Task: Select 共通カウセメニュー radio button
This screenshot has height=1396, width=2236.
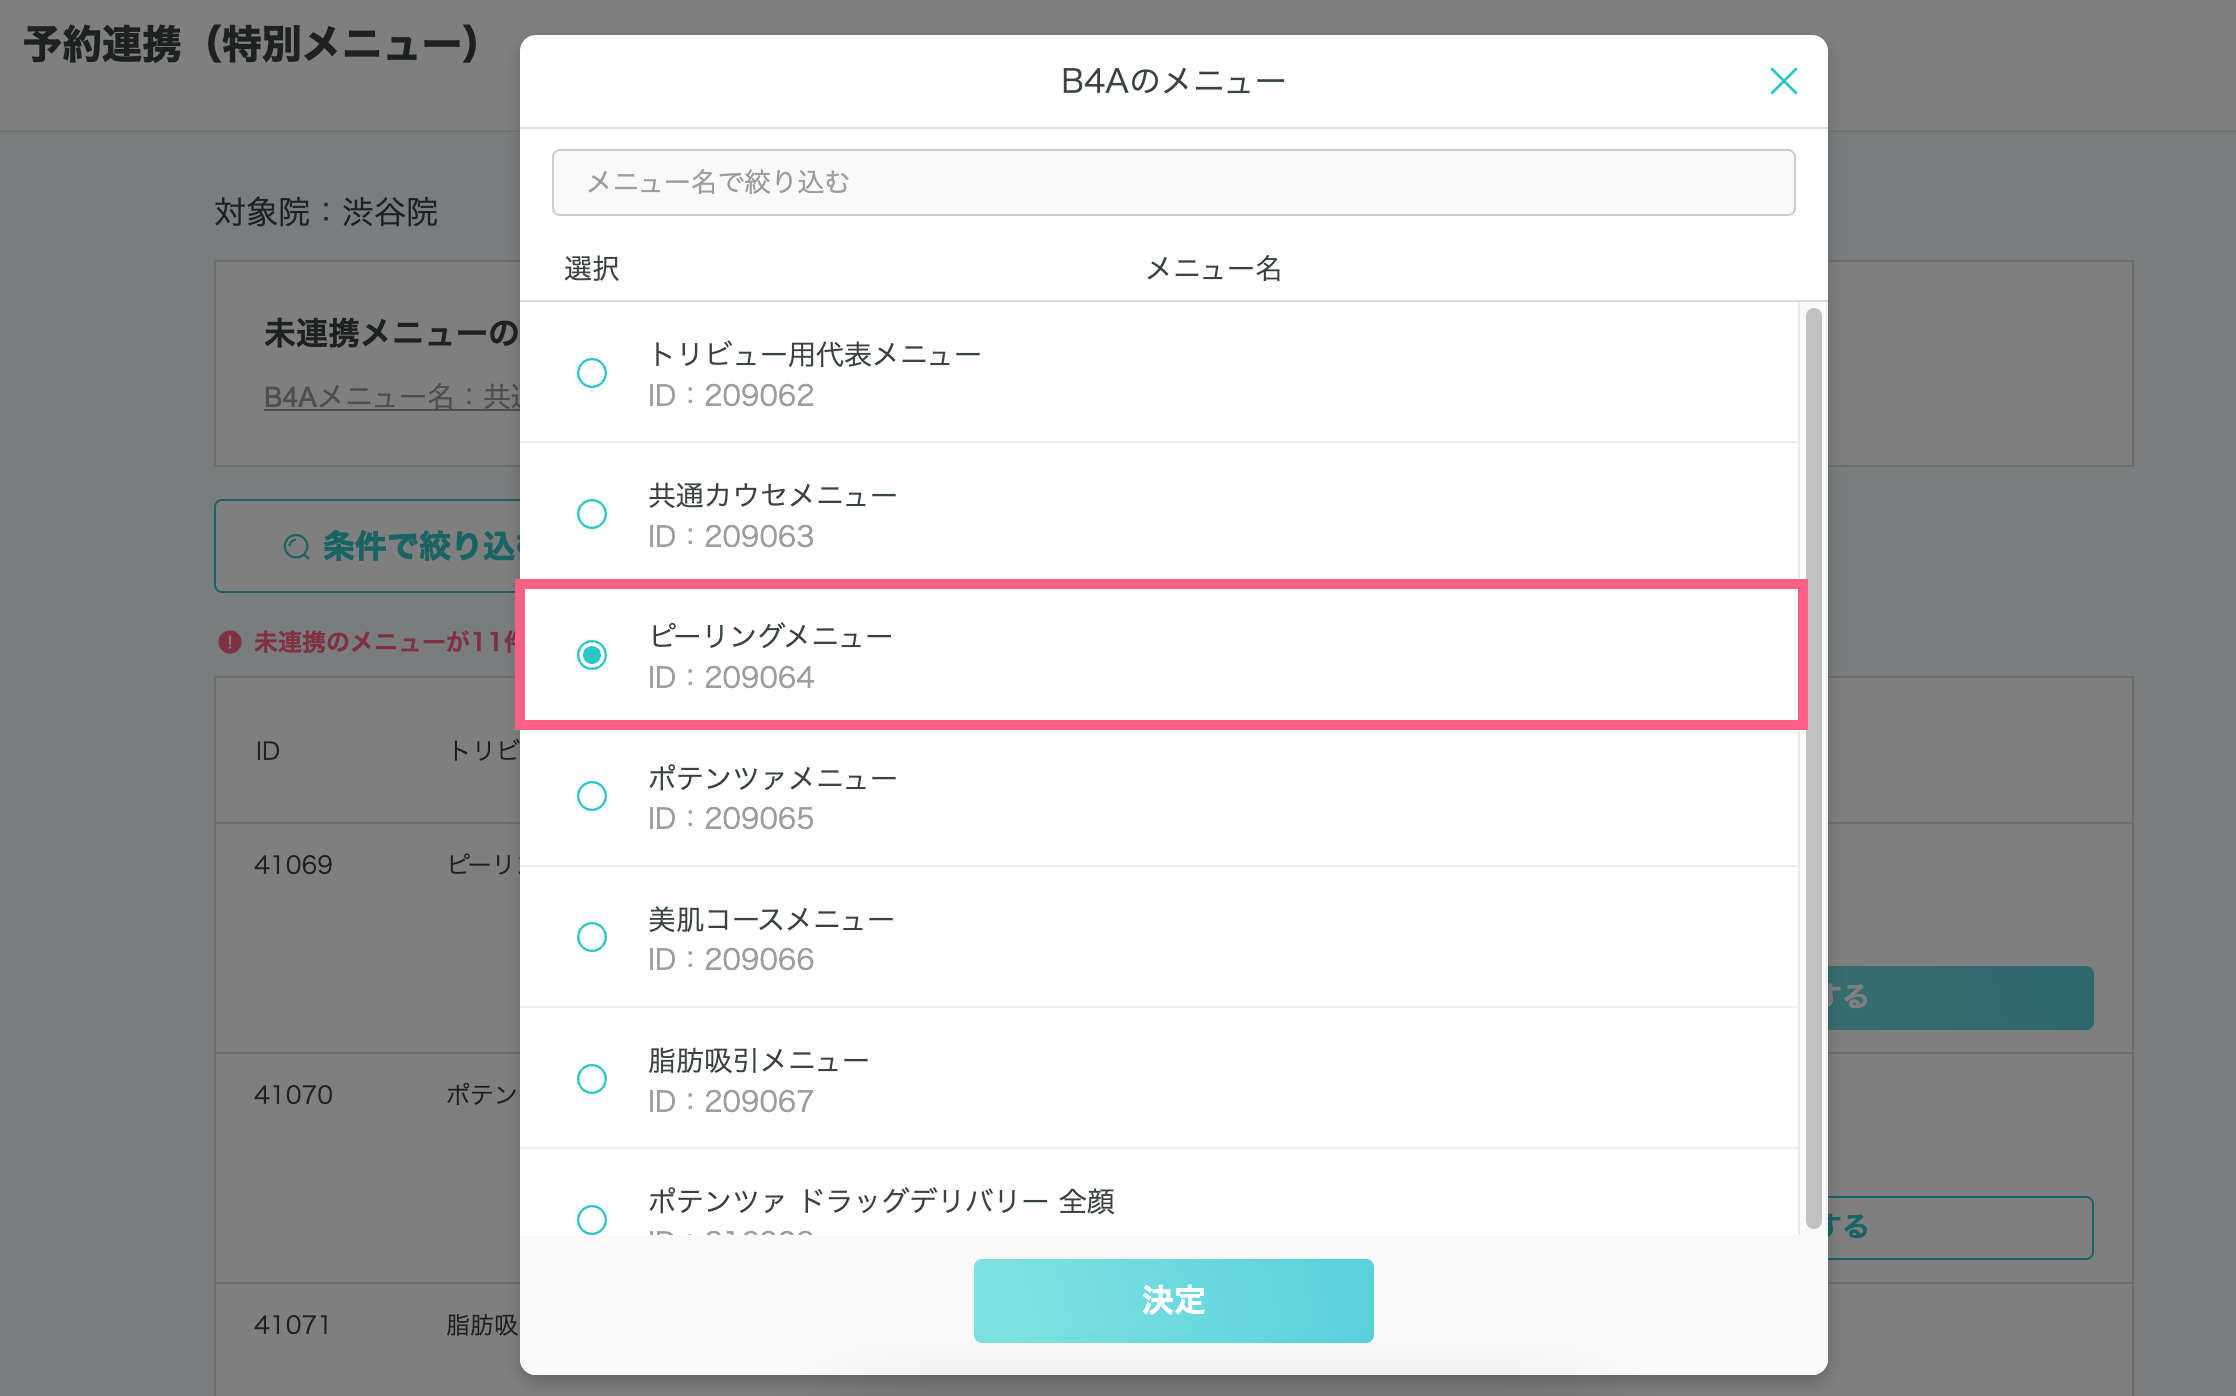Action: pyautogui.click(x=592, y=514)
